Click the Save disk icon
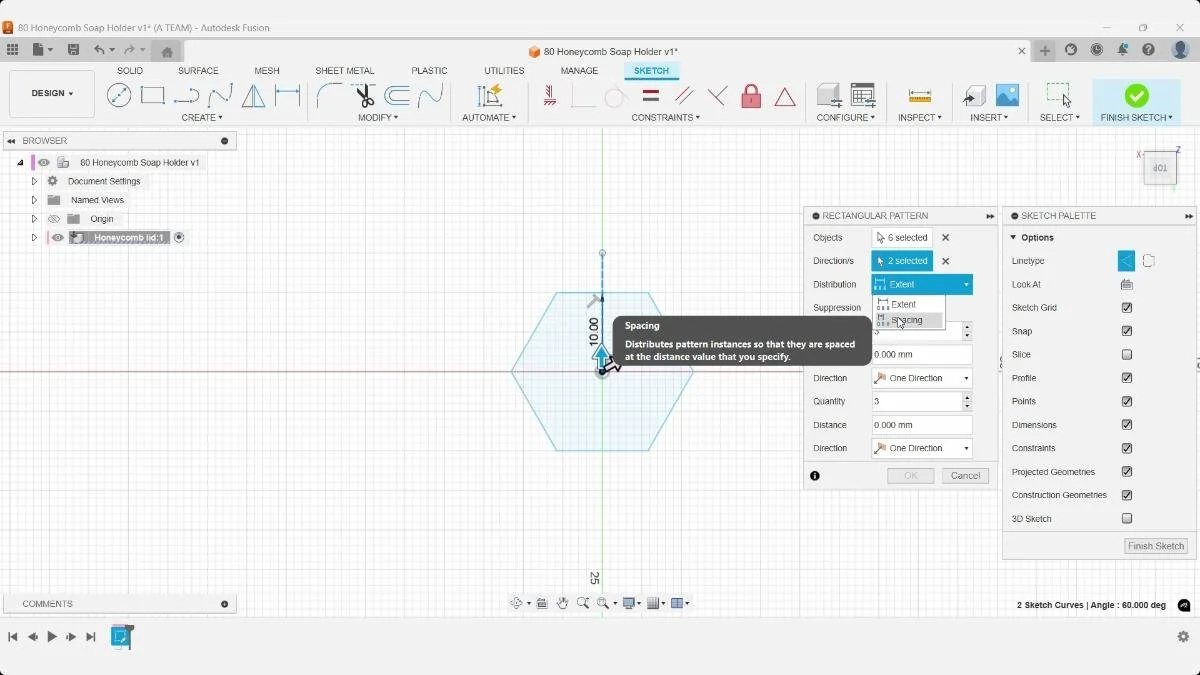Viewport: 1200px width, 675px height. (x=73, y=50)
